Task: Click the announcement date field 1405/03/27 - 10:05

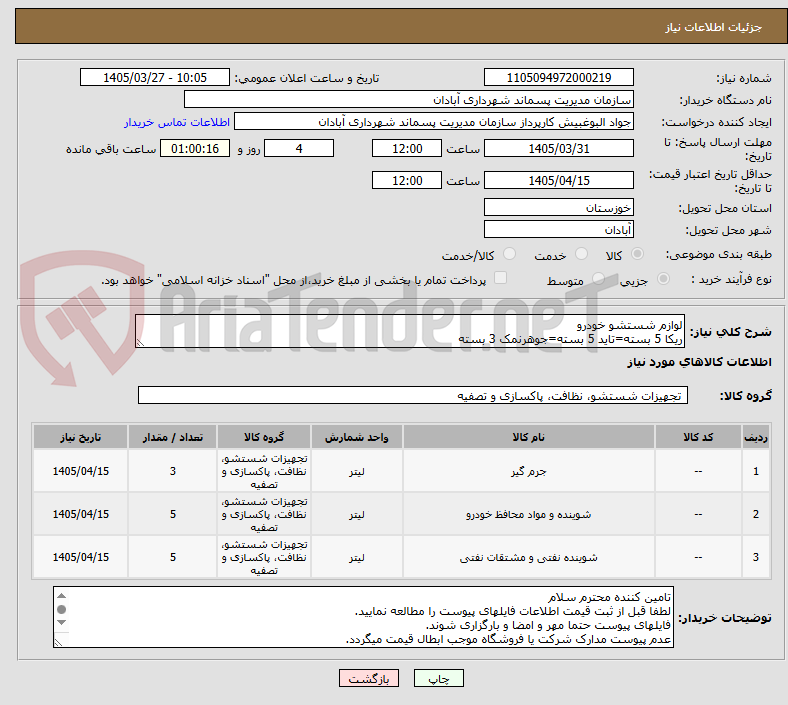Action: click(155, 78)
